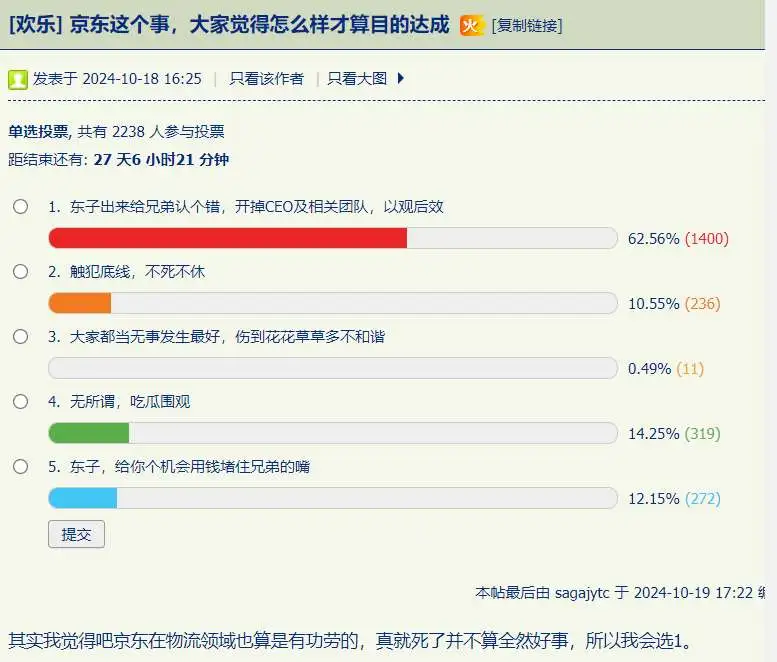Choose radio option 3 大家都当无事发生
Screen dimensions: 777x662
click(x=20, y=337)
